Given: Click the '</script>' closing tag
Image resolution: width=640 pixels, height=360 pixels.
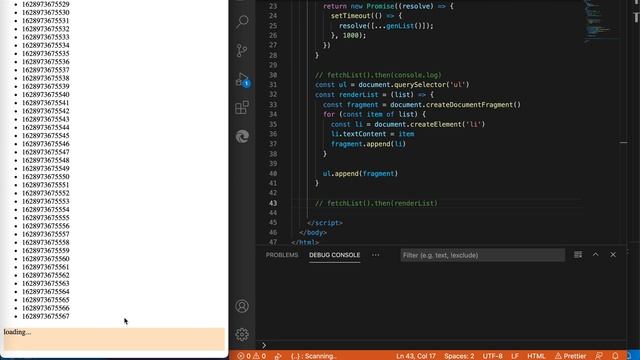Looking at the screenshot, I should (324, 223).
